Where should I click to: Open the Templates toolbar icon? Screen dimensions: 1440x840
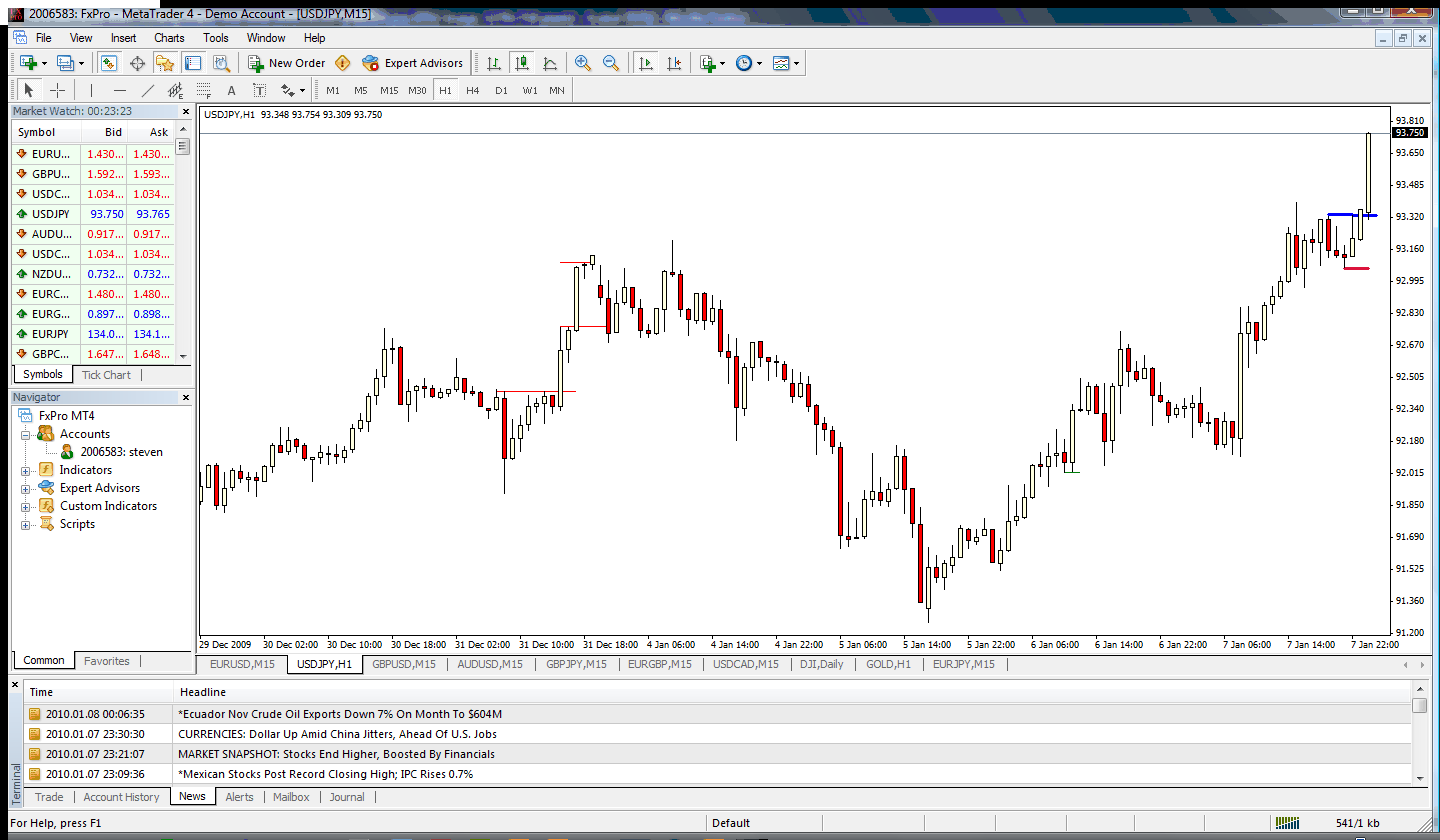[x=781, y=63]
